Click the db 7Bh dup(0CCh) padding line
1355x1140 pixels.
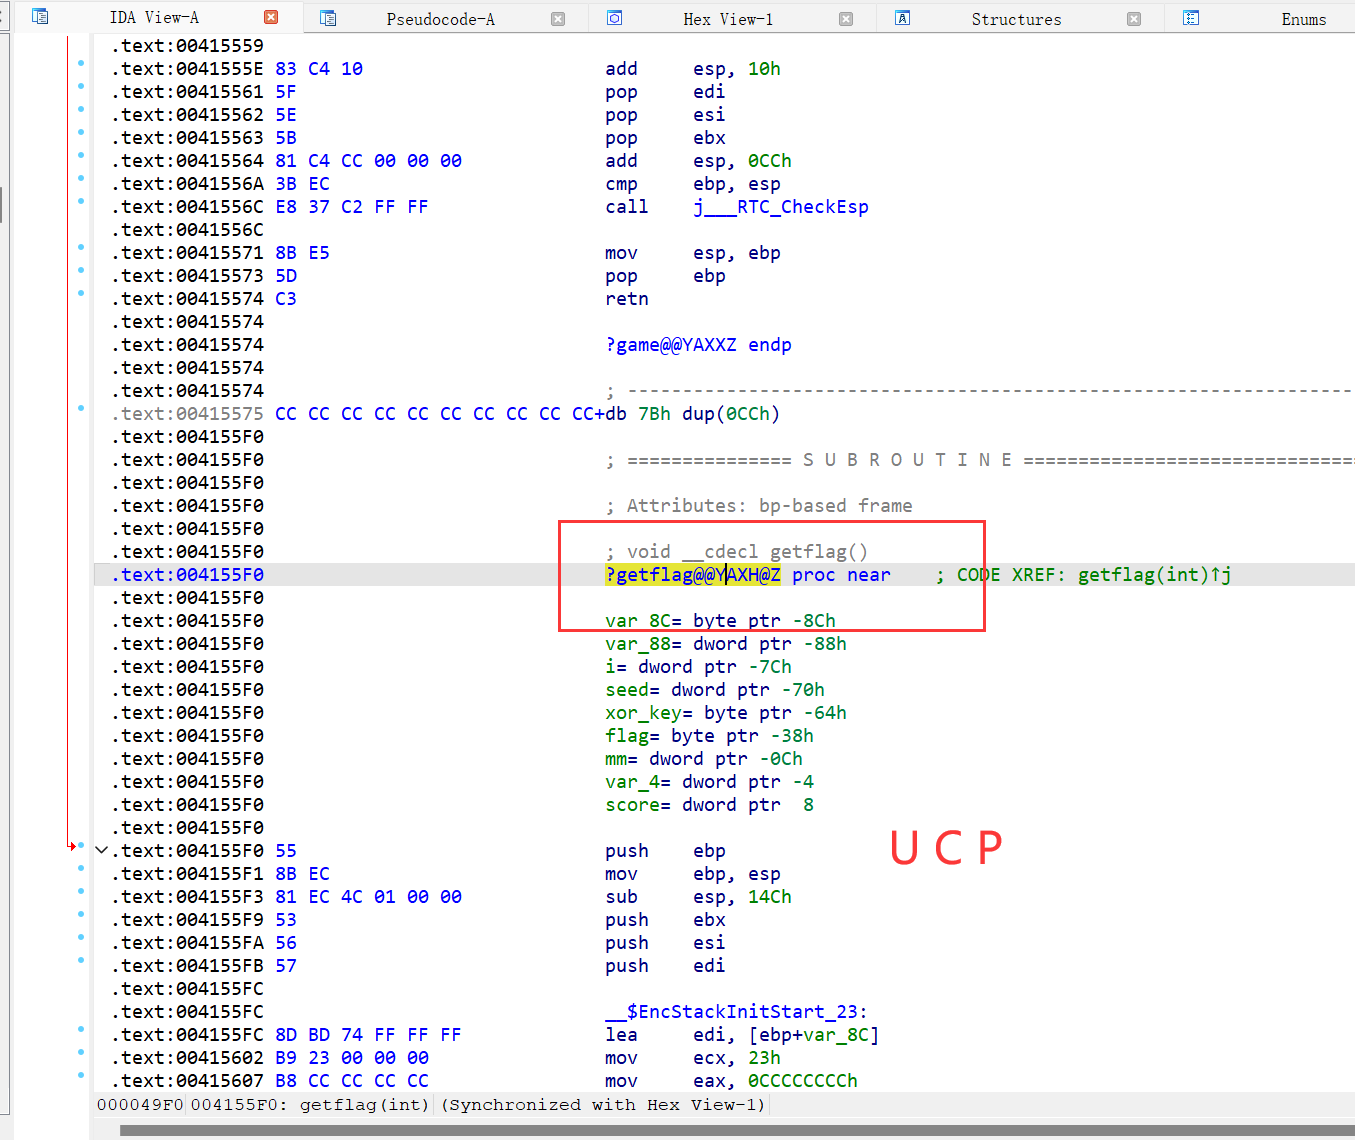692,414
